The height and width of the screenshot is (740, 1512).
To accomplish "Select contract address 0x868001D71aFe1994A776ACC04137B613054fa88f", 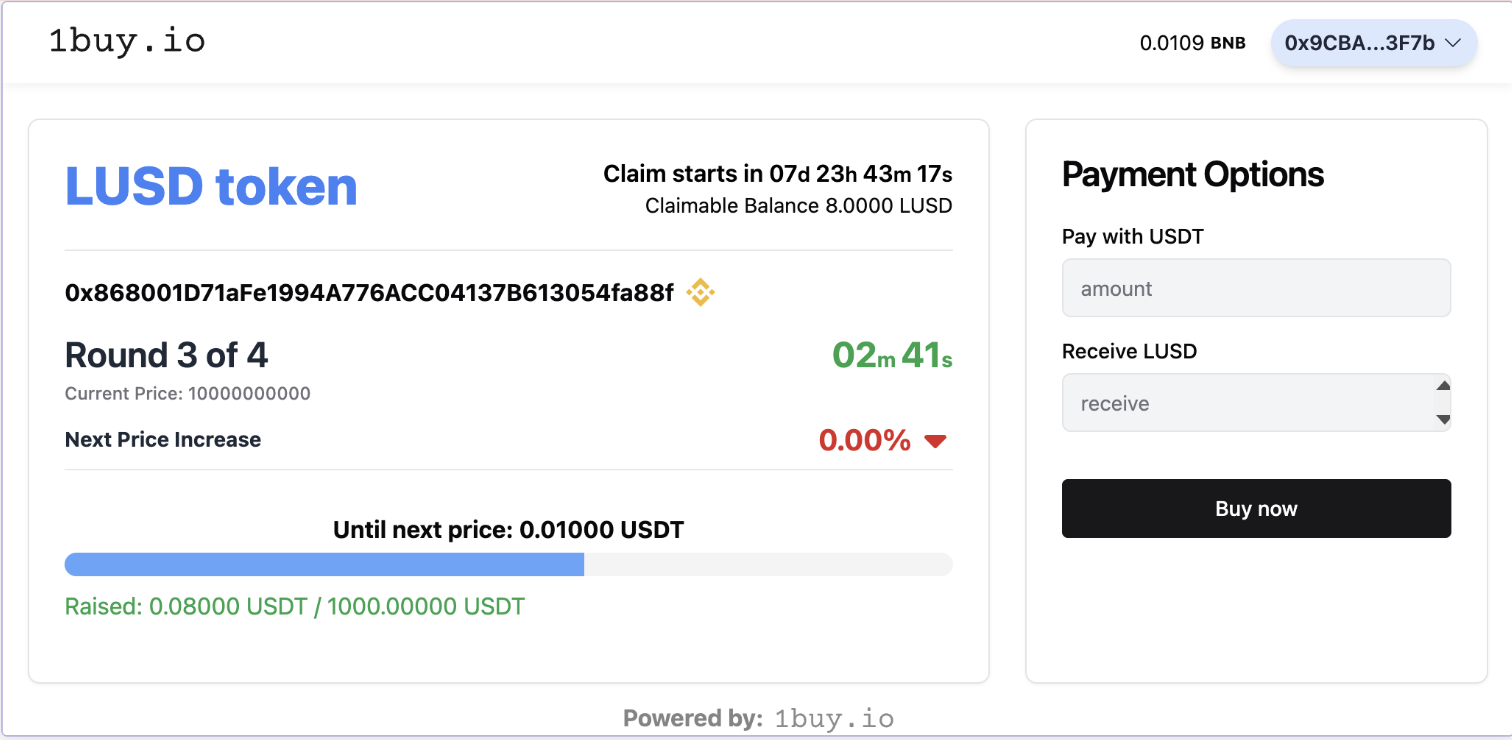I will pyautogui.click(x=369, y=293).
